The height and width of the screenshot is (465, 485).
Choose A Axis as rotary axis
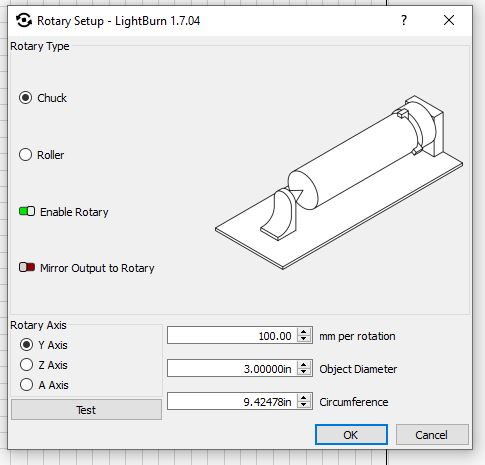(x=26, y=385)
